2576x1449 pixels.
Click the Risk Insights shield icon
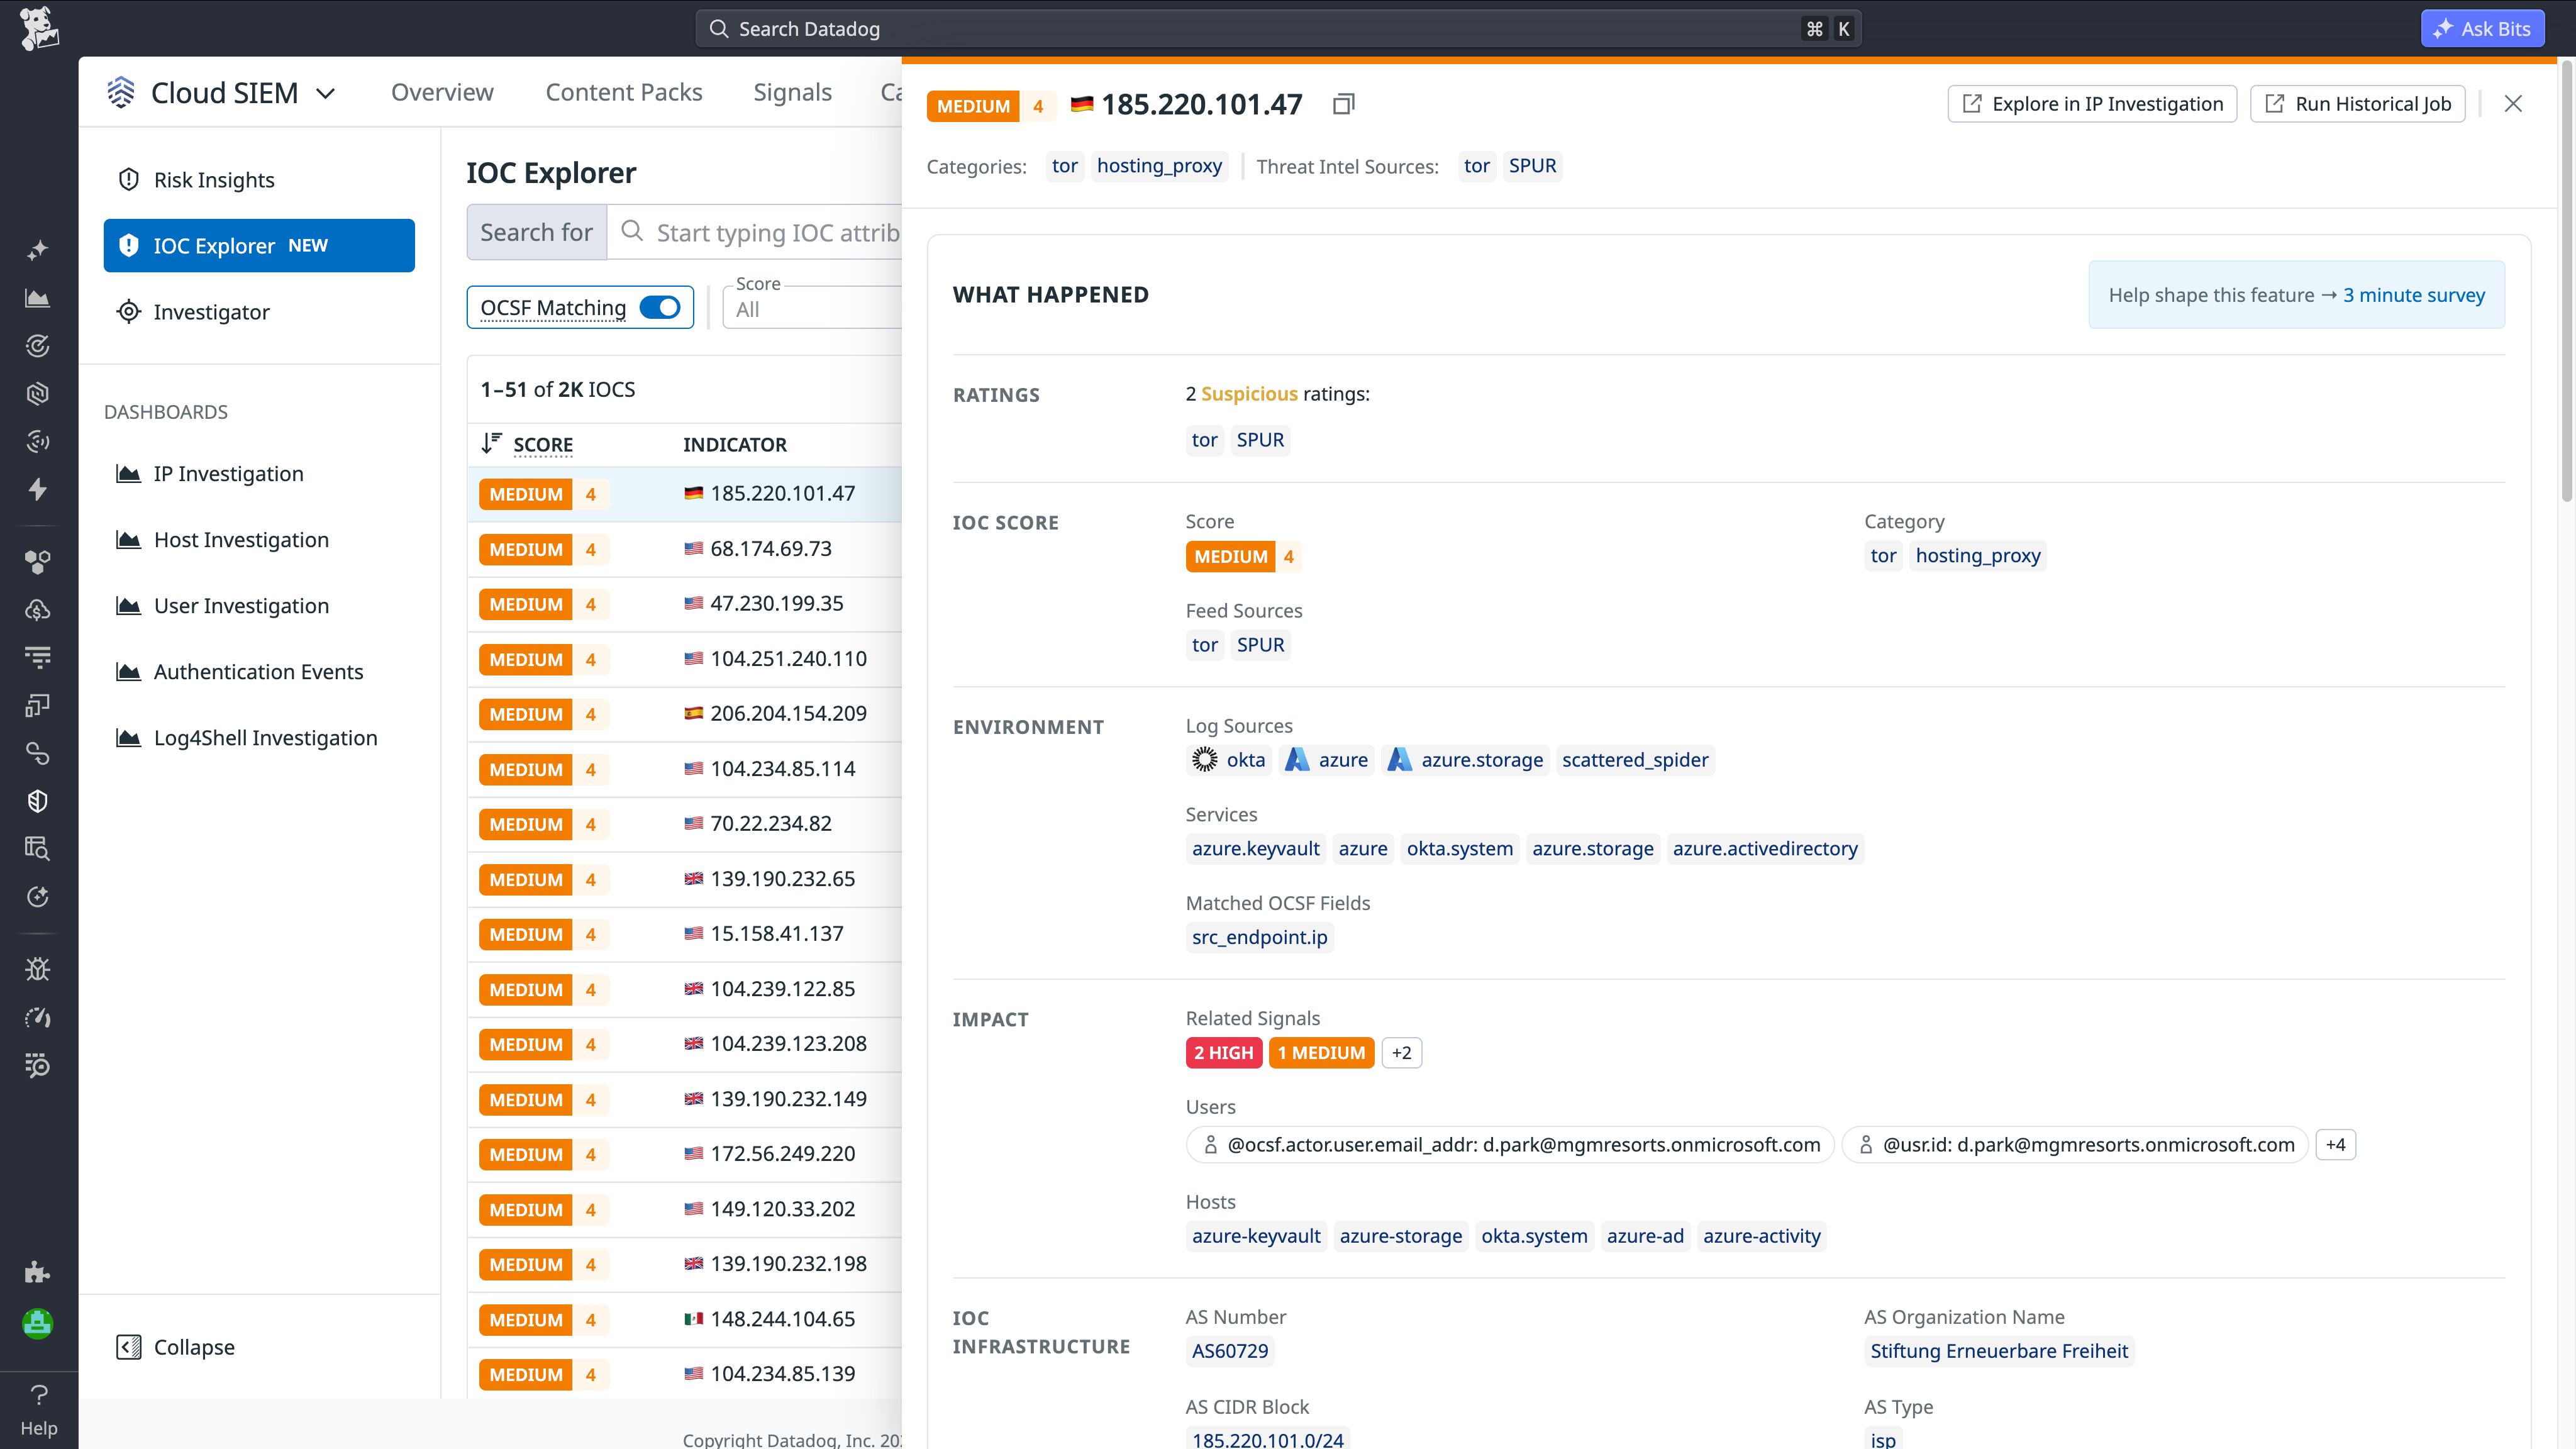[128, 180]
